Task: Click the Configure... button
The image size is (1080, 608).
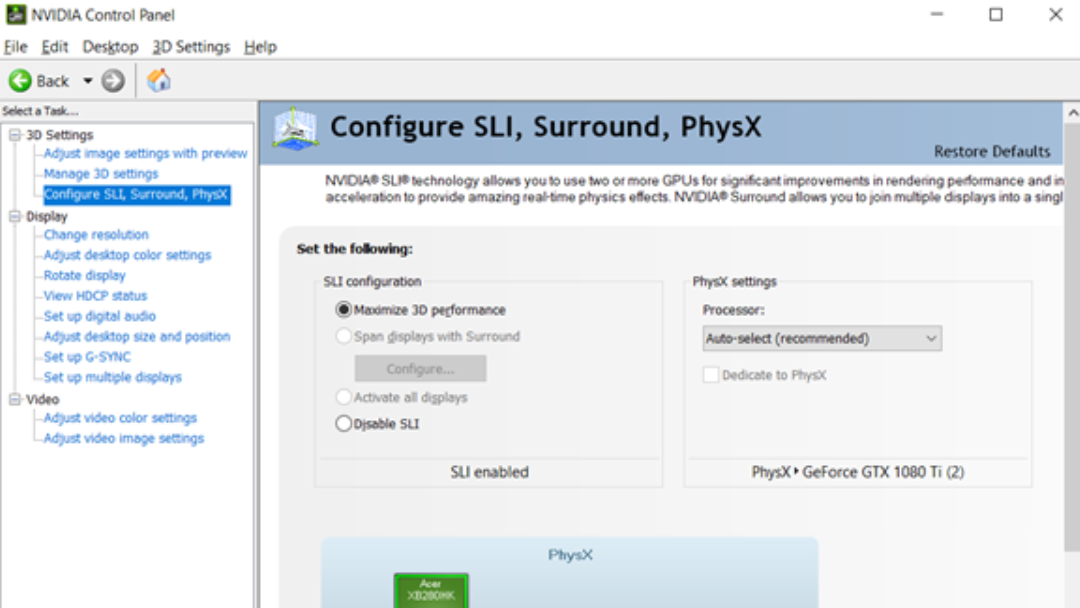Action: (420, 368)
